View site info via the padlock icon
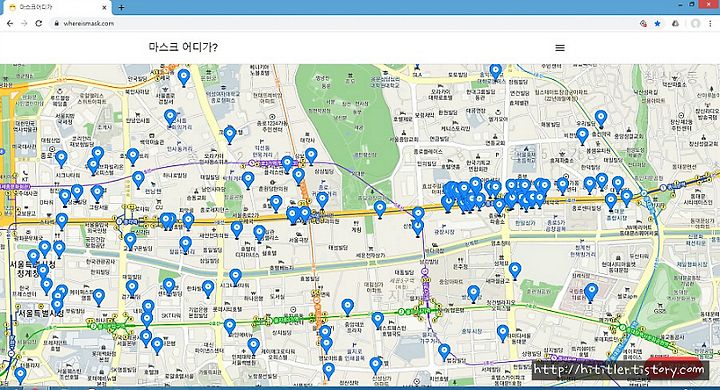Screen dimensions: 720x390 point(56,23)
